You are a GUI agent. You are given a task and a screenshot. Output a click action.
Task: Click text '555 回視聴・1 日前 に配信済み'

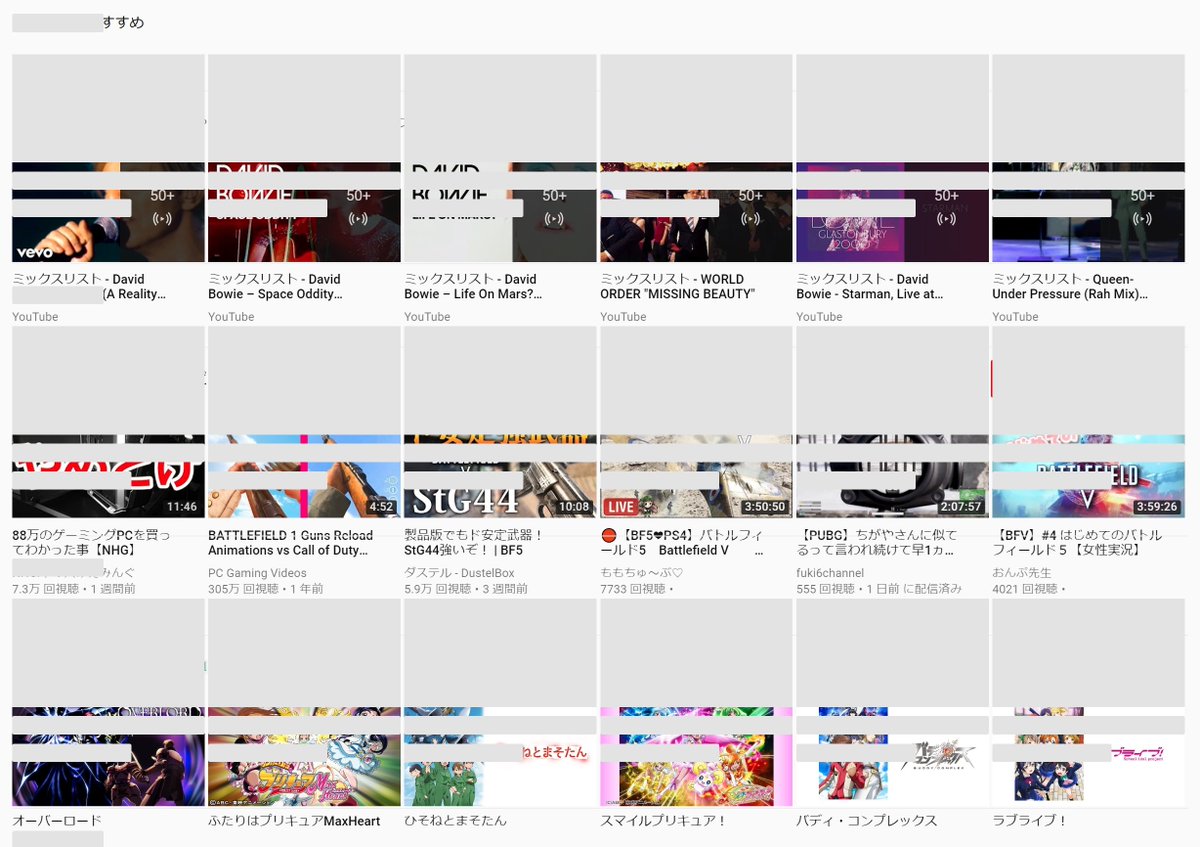coord(879,589)
